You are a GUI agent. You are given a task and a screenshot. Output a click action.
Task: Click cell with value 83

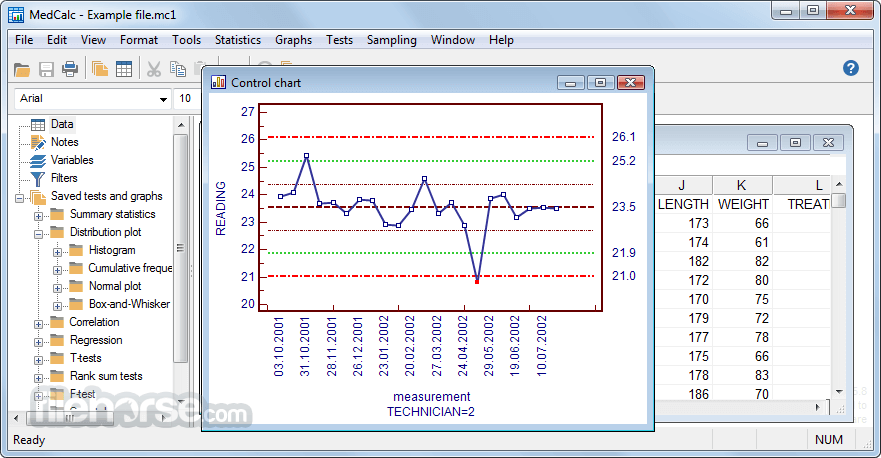click(x=761, y=375)
